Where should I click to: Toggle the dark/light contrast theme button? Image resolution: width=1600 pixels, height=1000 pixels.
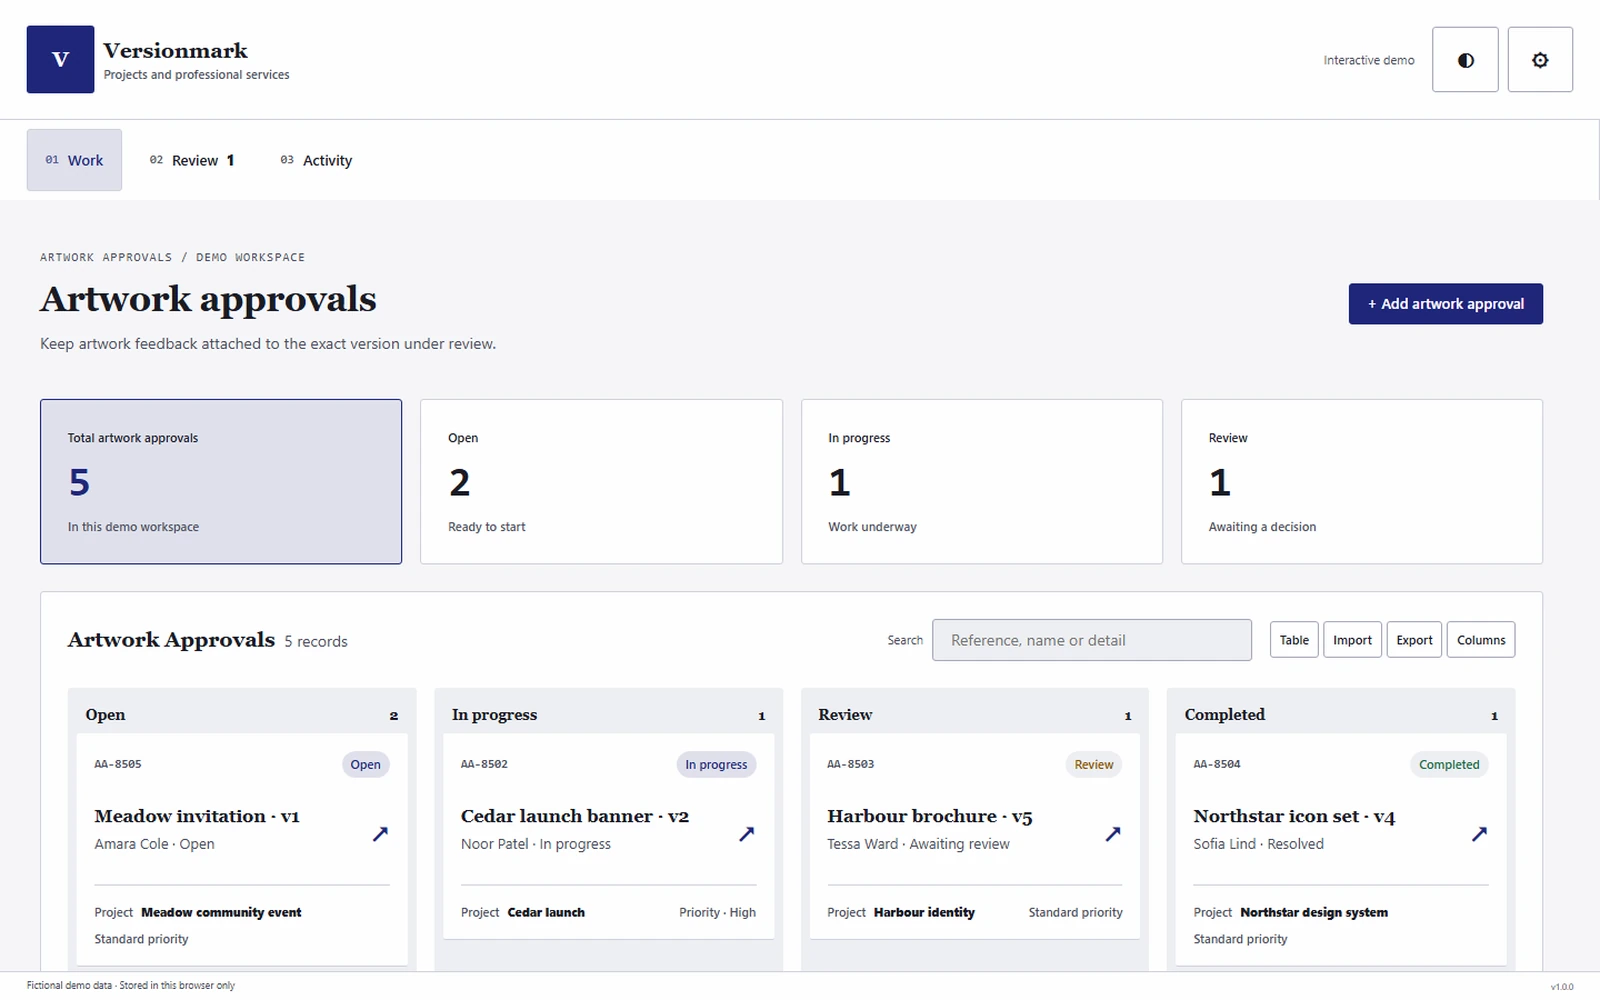1465,60
